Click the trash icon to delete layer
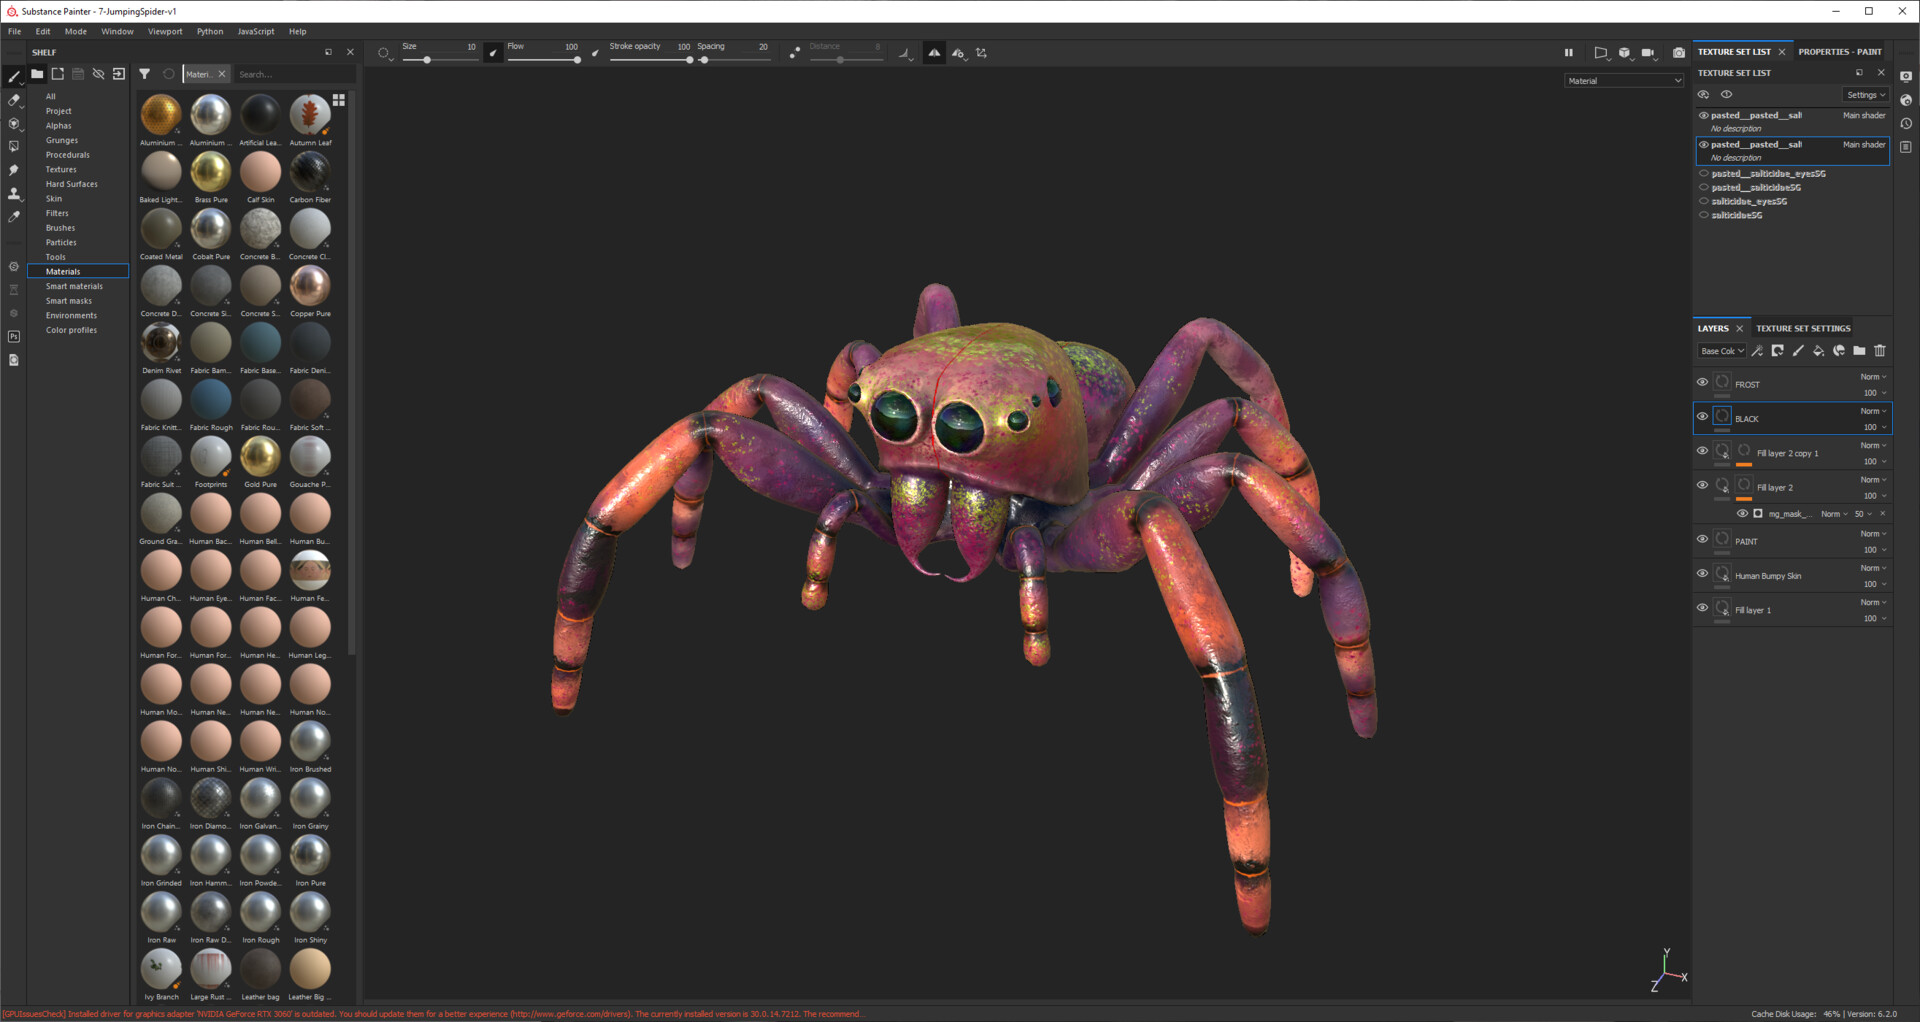 coord(1880,351)
